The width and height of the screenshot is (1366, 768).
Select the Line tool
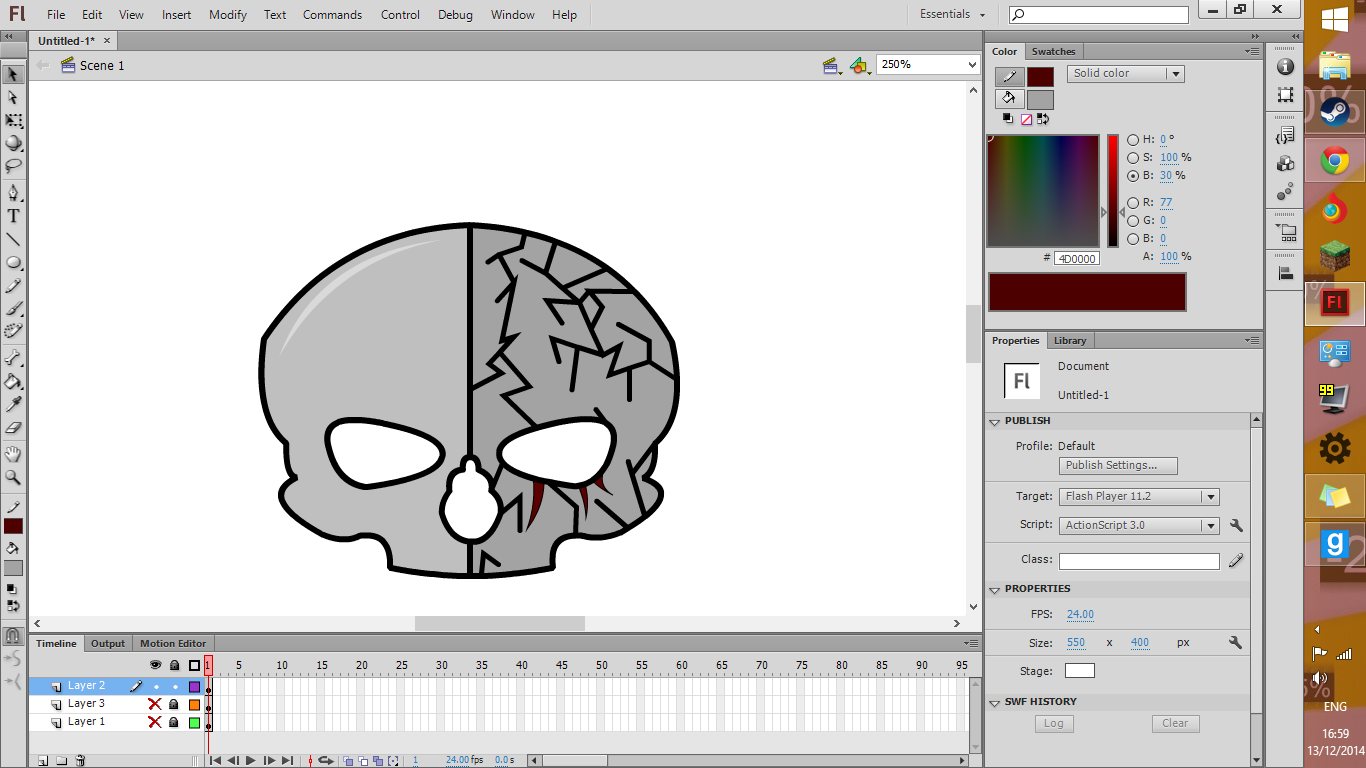pos(13,239)
